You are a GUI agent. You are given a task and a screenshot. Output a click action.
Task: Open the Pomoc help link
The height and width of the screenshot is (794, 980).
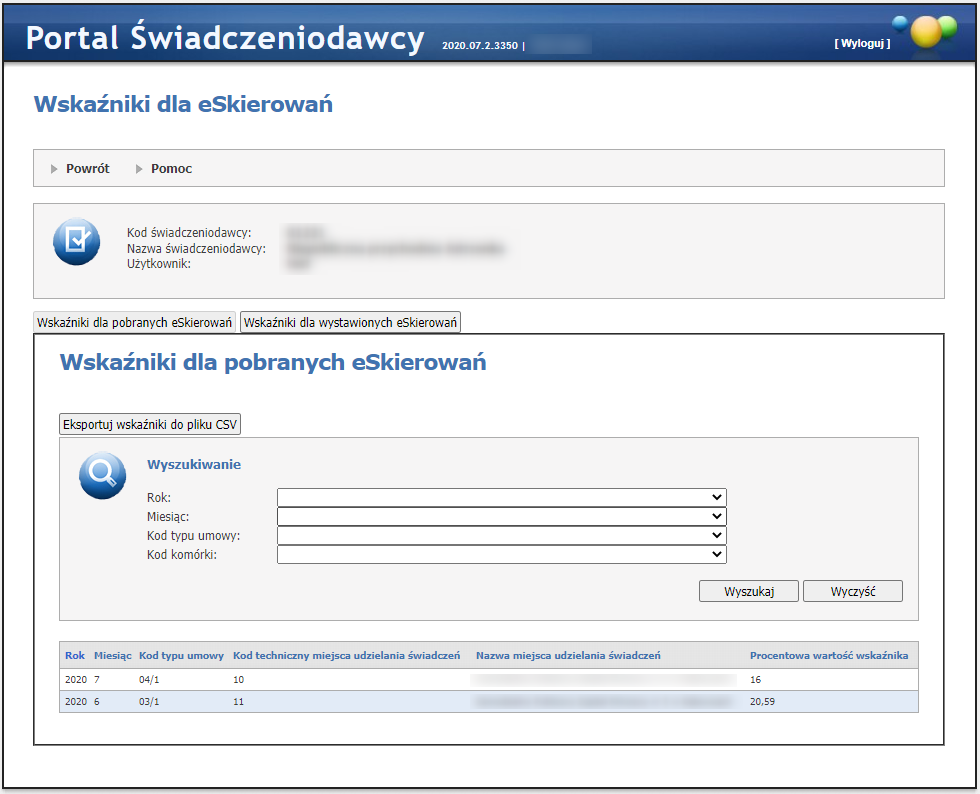(171, 169)
